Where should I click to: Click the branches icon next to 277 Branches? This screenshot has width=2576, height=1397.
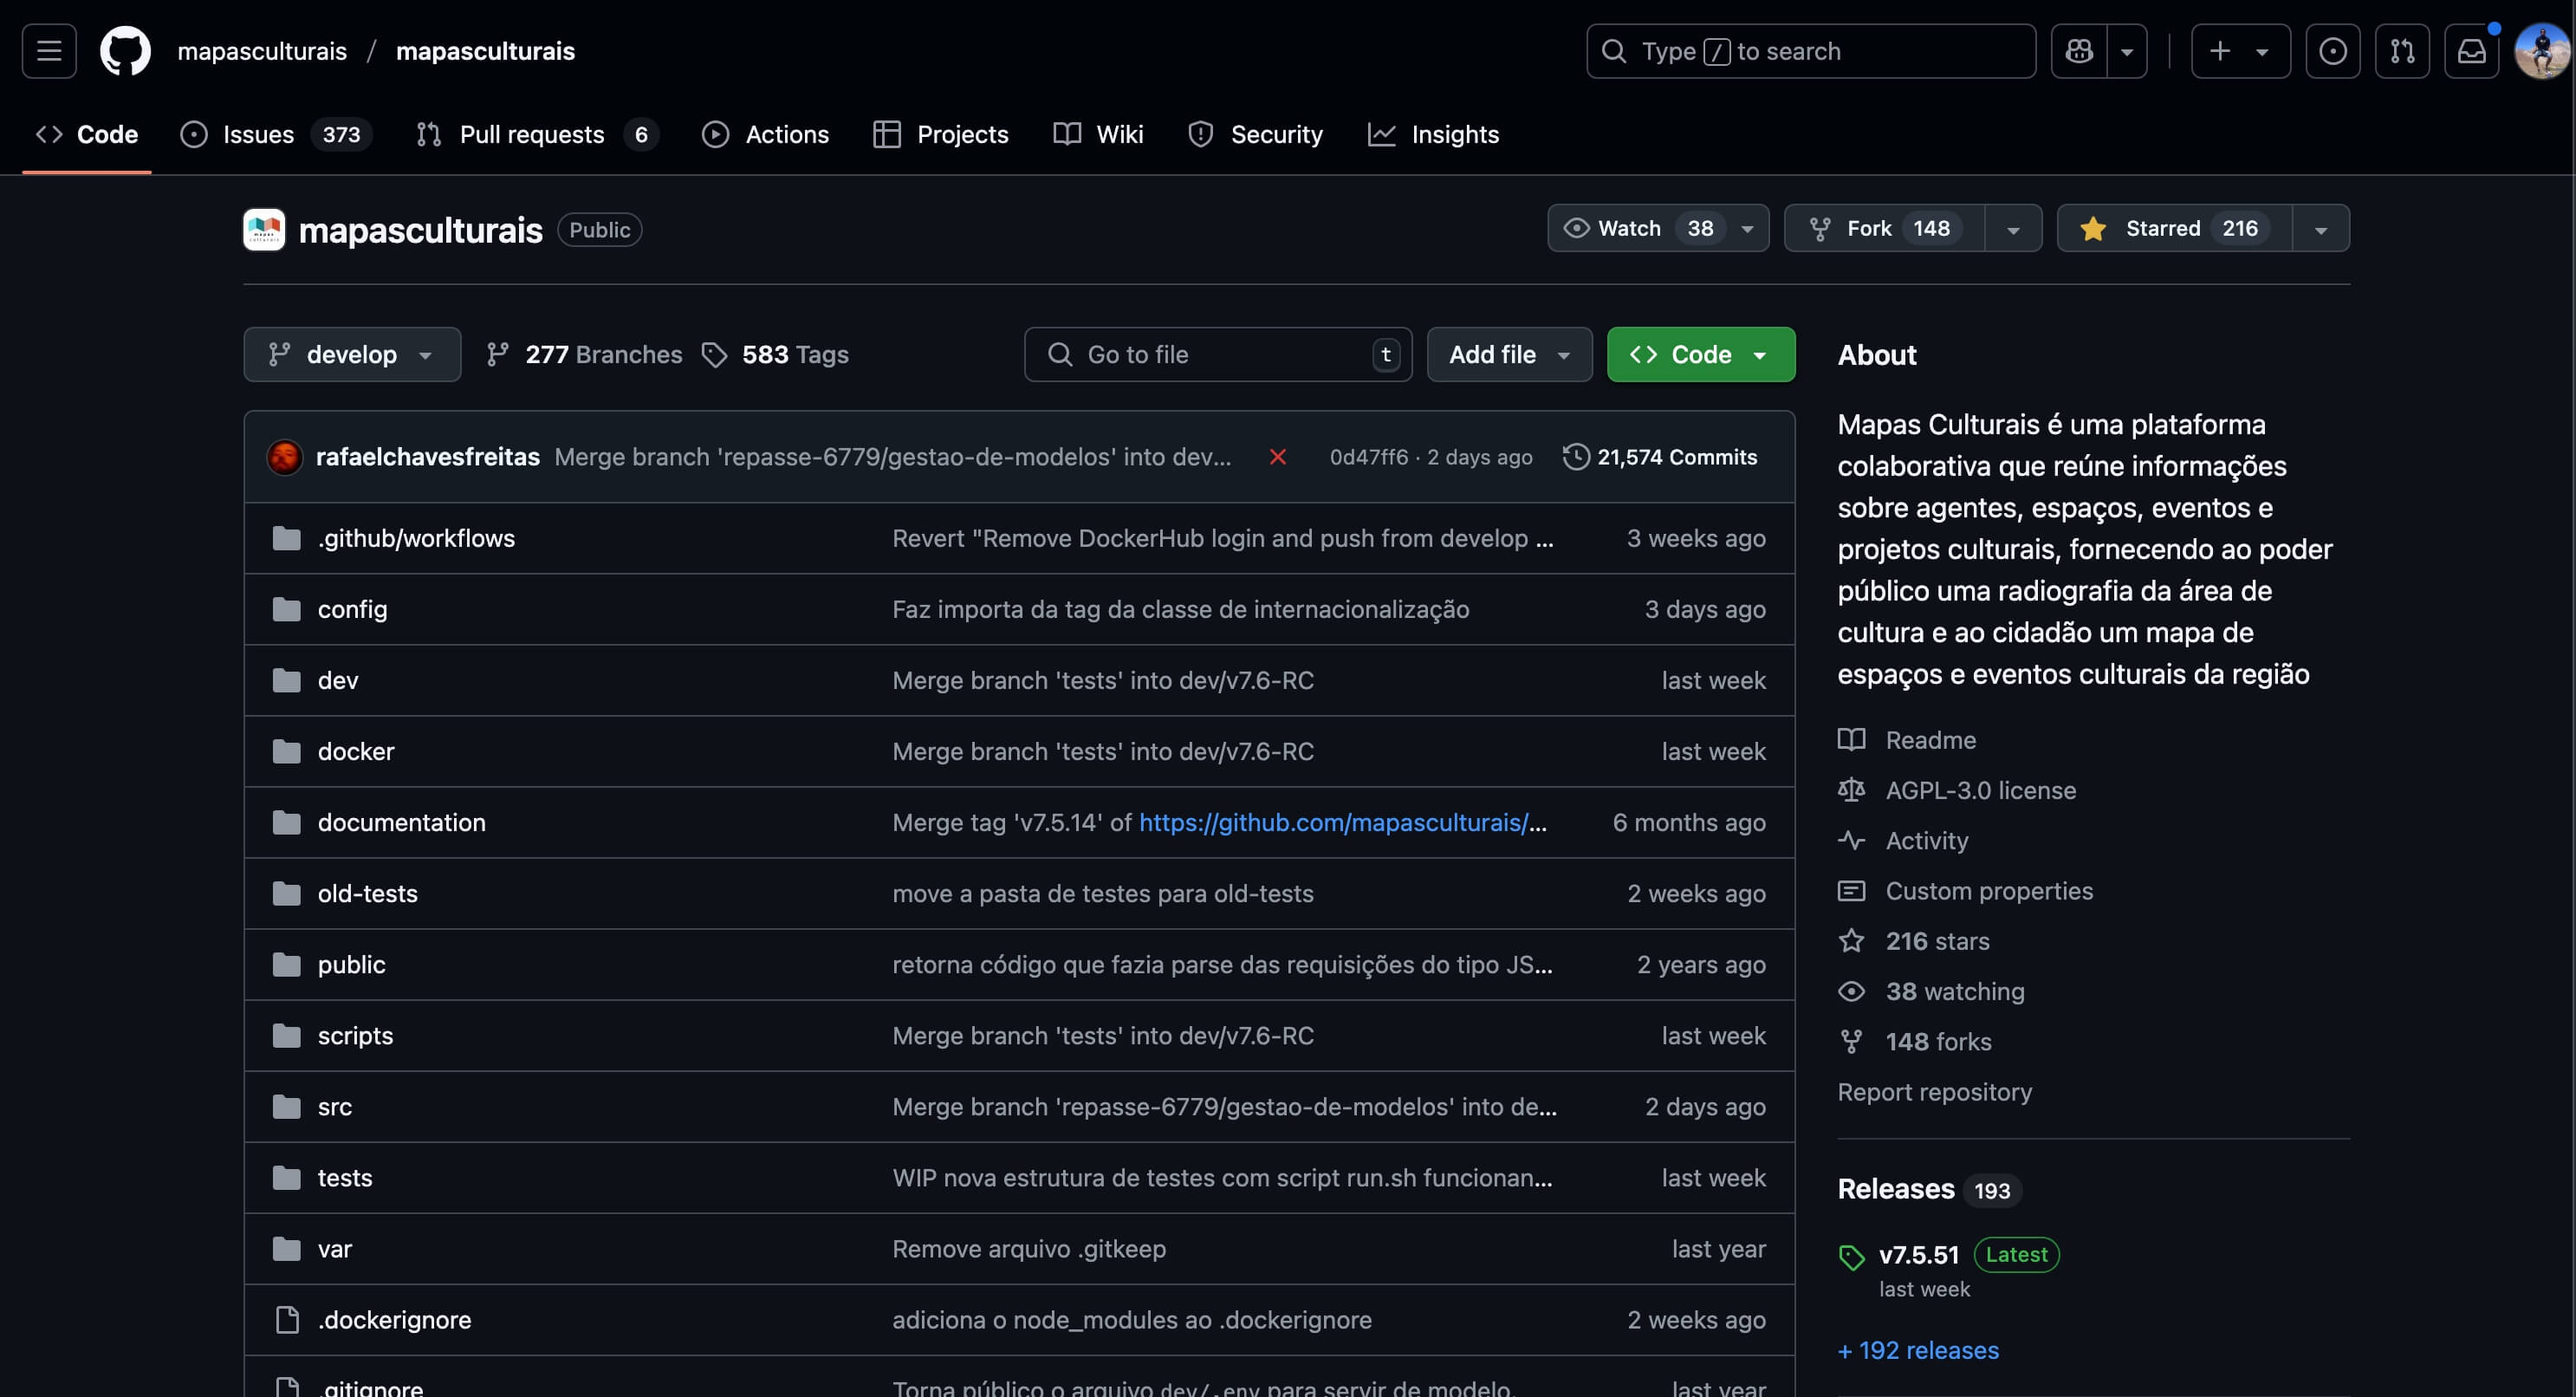(497, 354)
